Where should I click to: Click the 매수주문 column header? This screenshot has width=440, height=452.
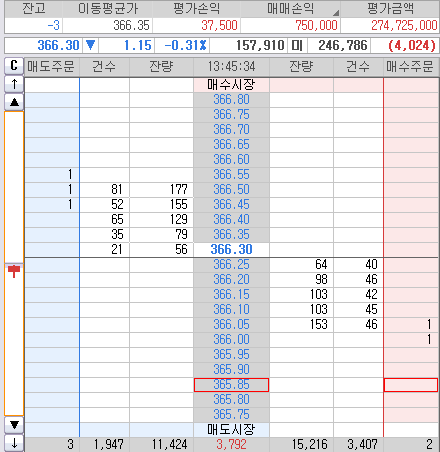click(411, 66)
